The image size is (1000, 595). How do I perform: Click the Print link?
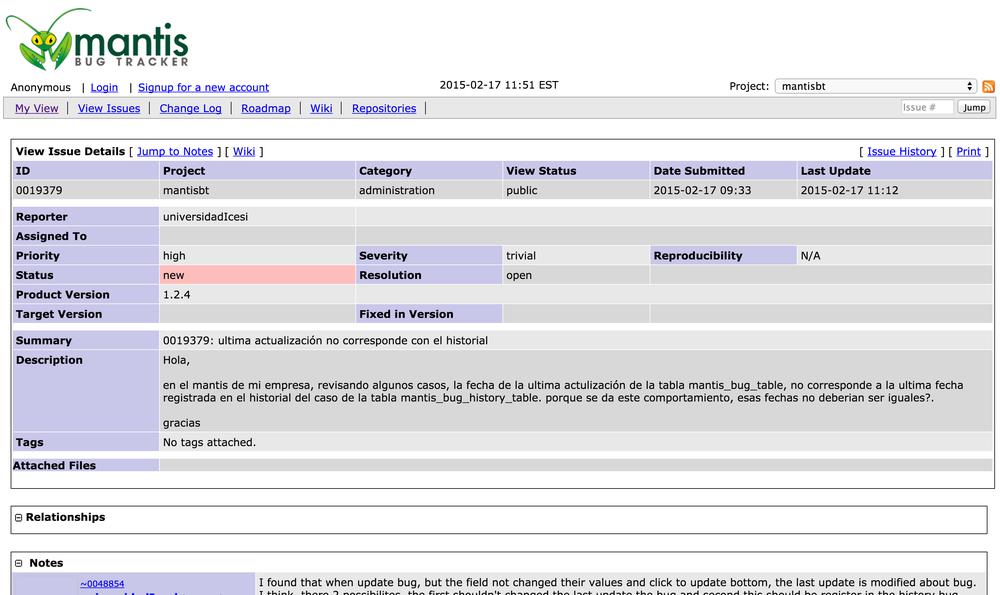(x=969, y=151)
